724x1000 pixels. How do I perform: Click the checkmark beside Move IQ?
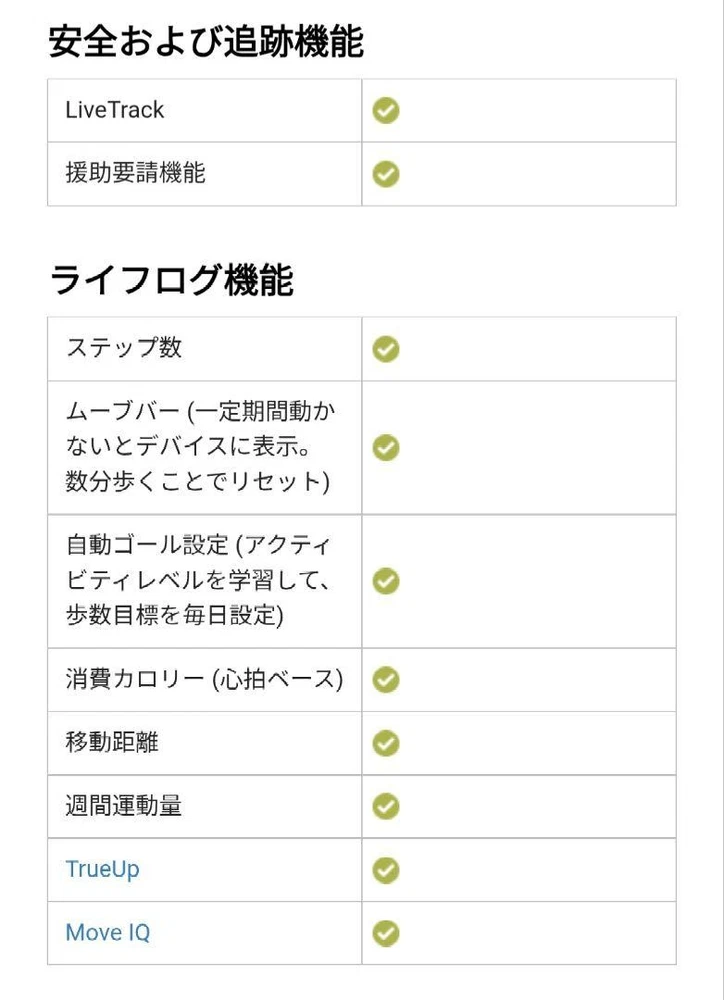click(386, 933)
